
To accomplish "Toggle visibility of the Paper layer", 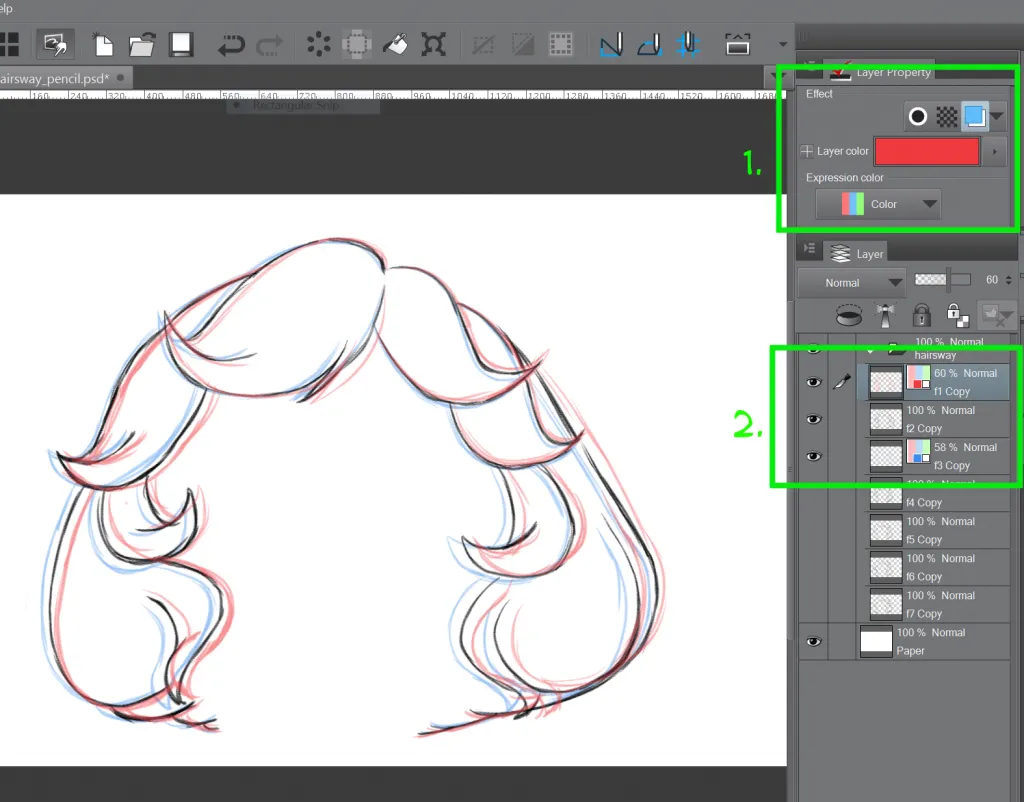I will (x=813, y=641).
